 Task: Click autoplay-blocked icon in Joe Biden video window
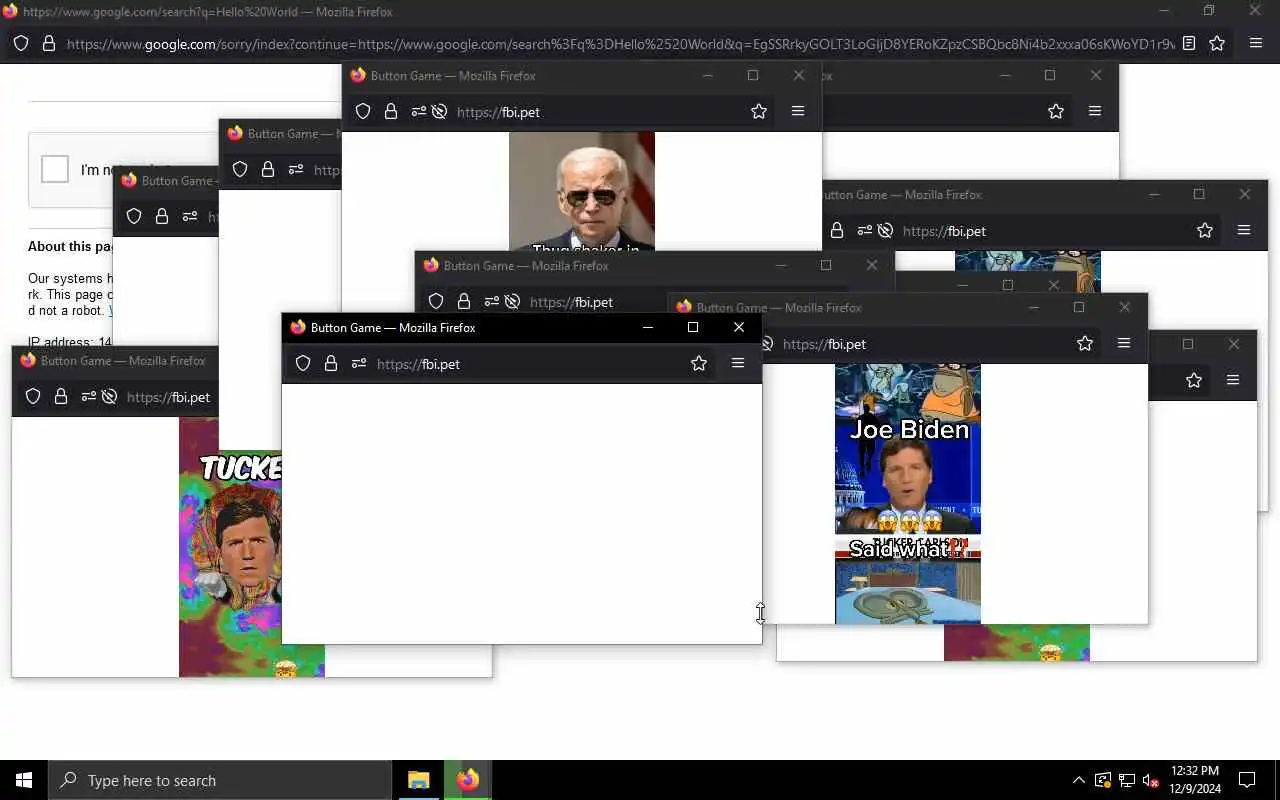tap(767, 344)
